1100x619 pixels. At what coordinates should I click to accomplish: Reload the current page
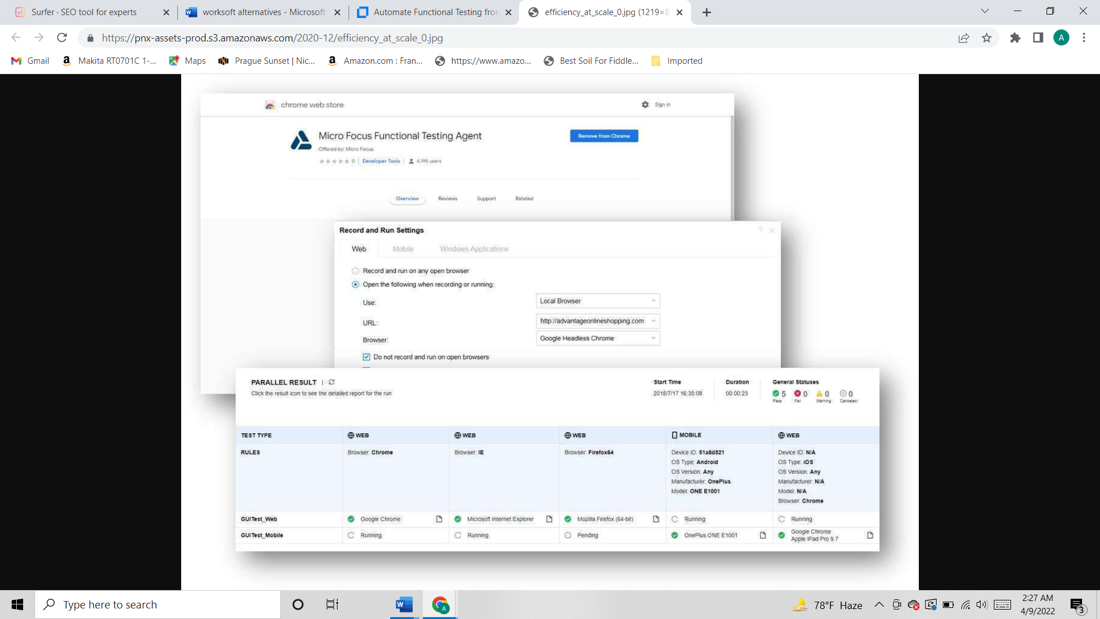coord(62,38)
